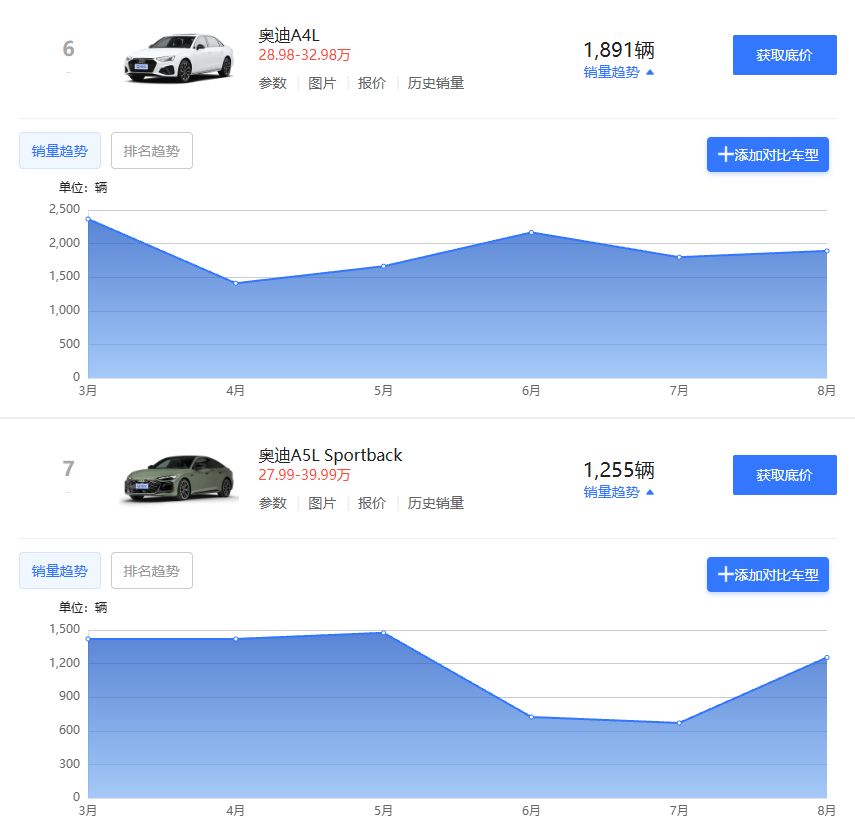Click 获取底价 button for 奥迪A4L

click(785, 55)
